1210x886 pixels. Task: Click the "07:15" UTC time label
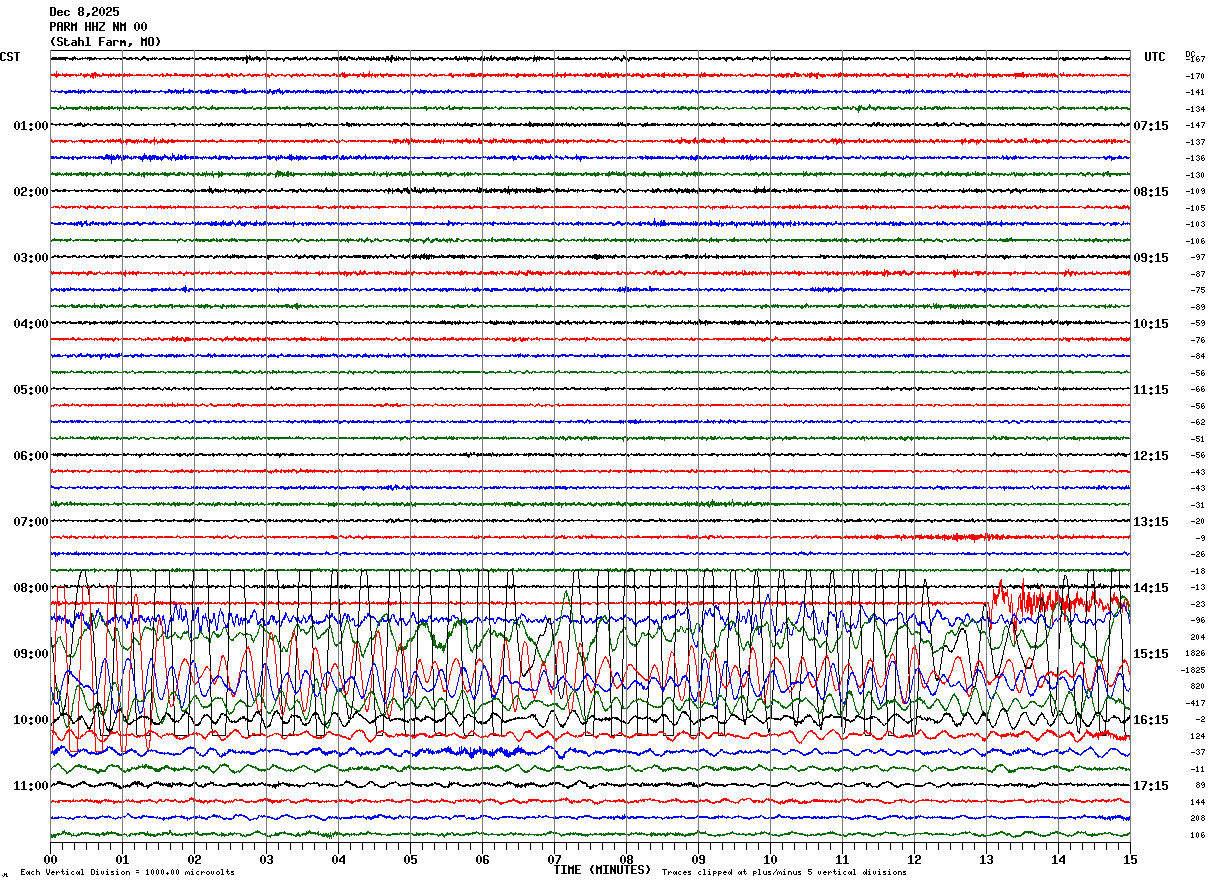coord(1151,126)
